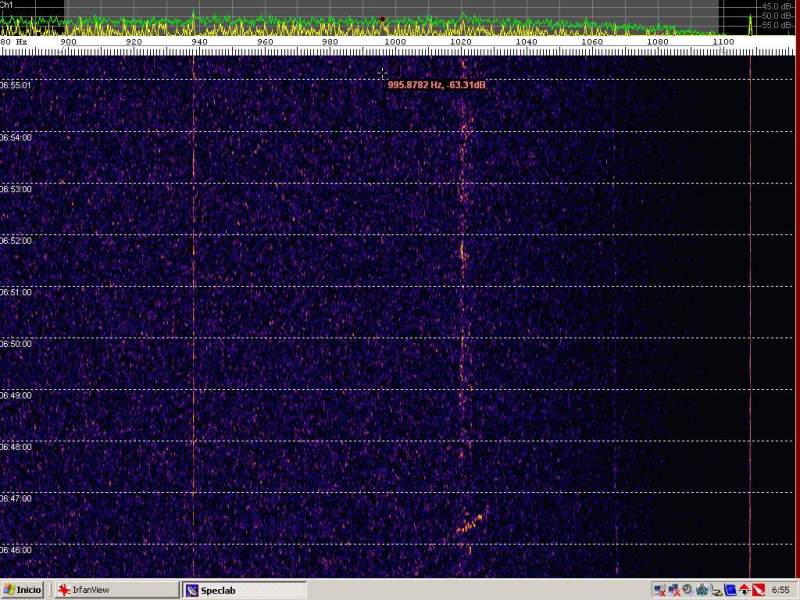800x600 pixels.
Task: Click the 06:50:00 time marker
Action: (16, 343)
